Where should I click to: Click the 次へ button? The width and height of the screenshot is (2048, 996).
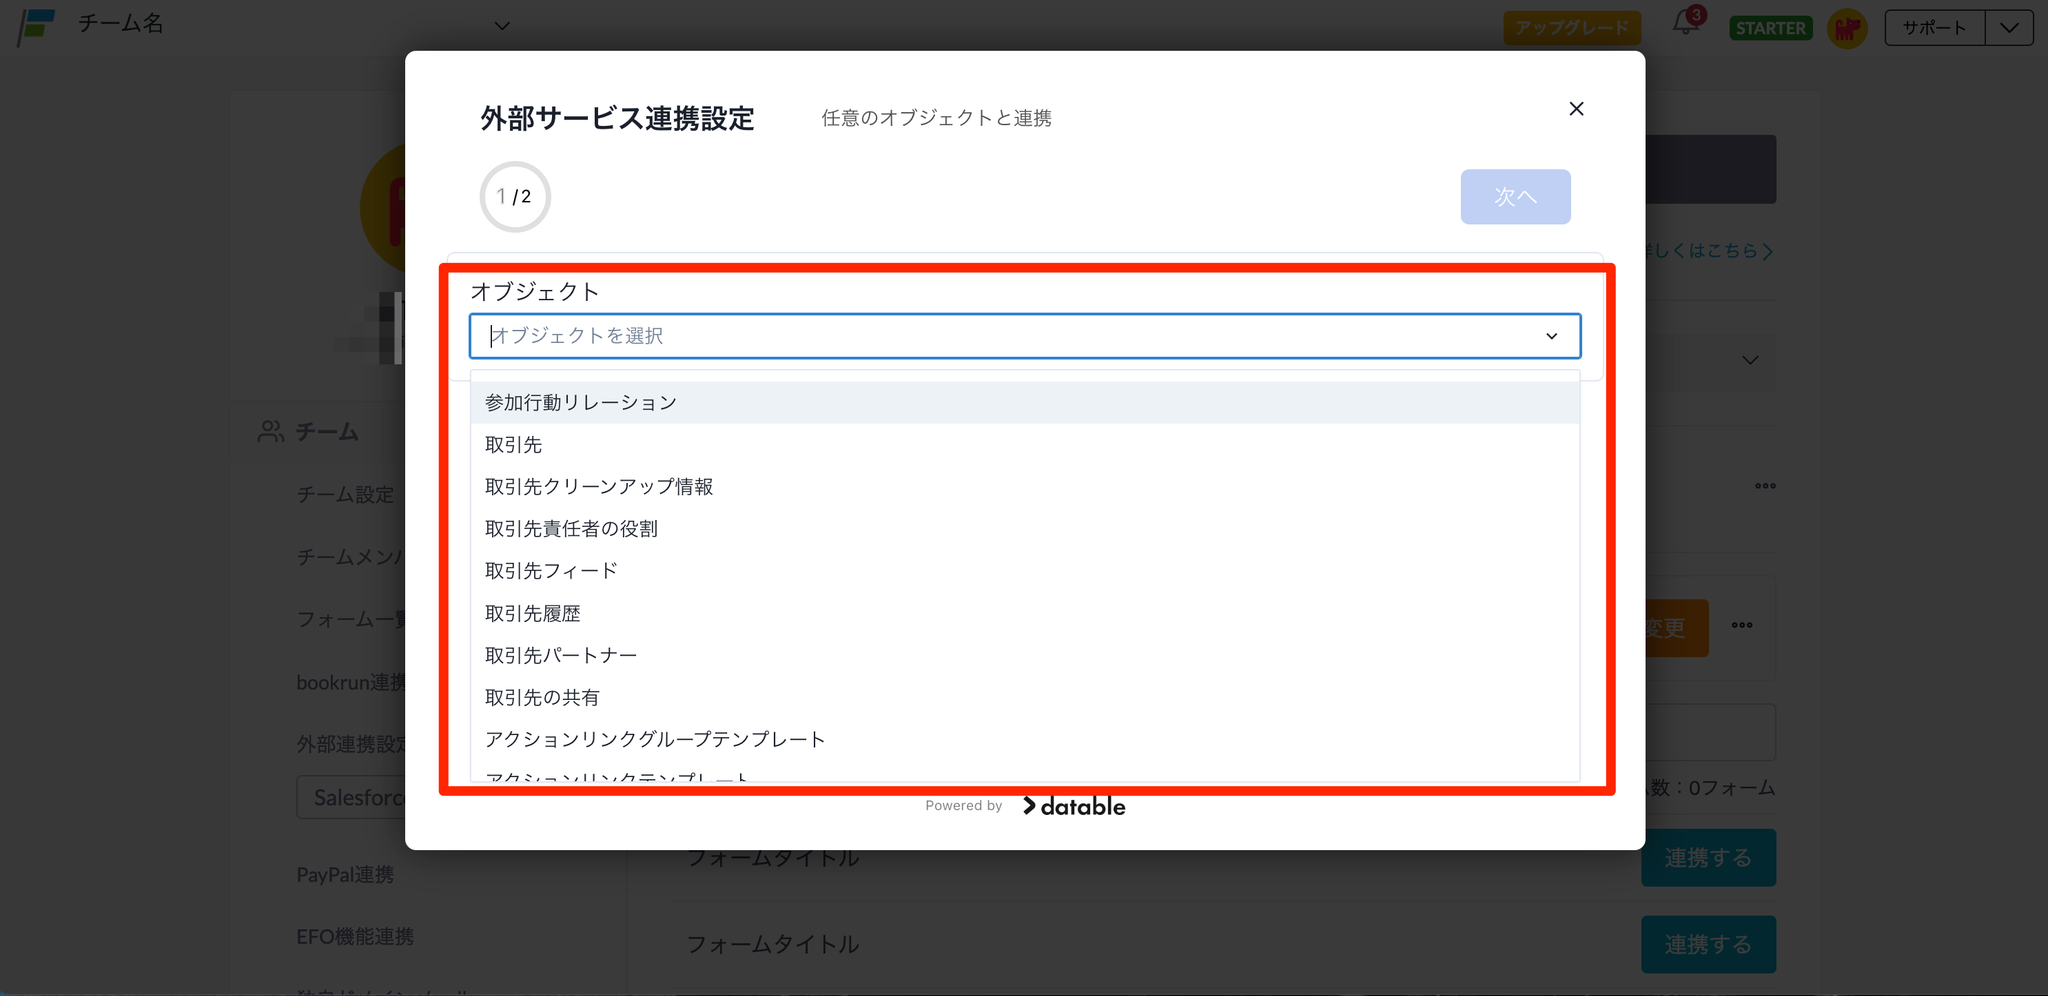[x=1515, y=197]
